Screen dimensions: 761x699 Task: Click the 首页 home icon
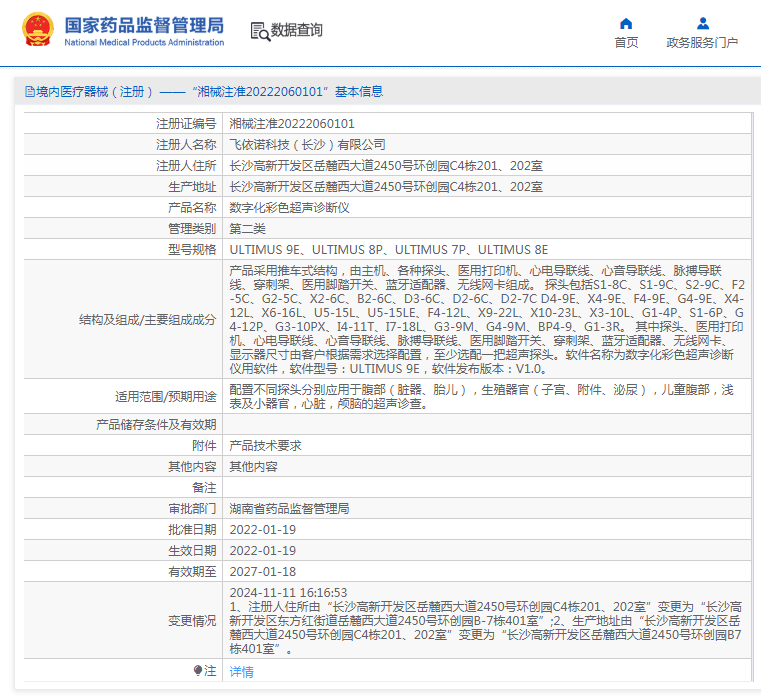pyautogui.click(x=626, y=23)
